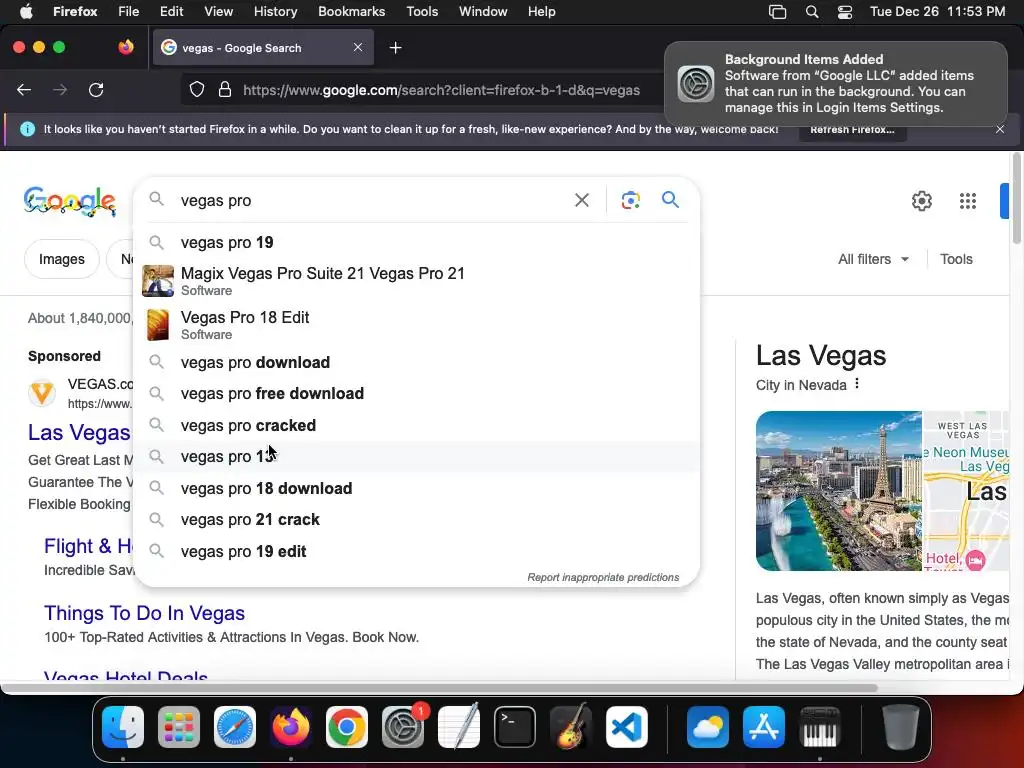
Task: Open Trash from the Dock
Action: pos(901,727)
